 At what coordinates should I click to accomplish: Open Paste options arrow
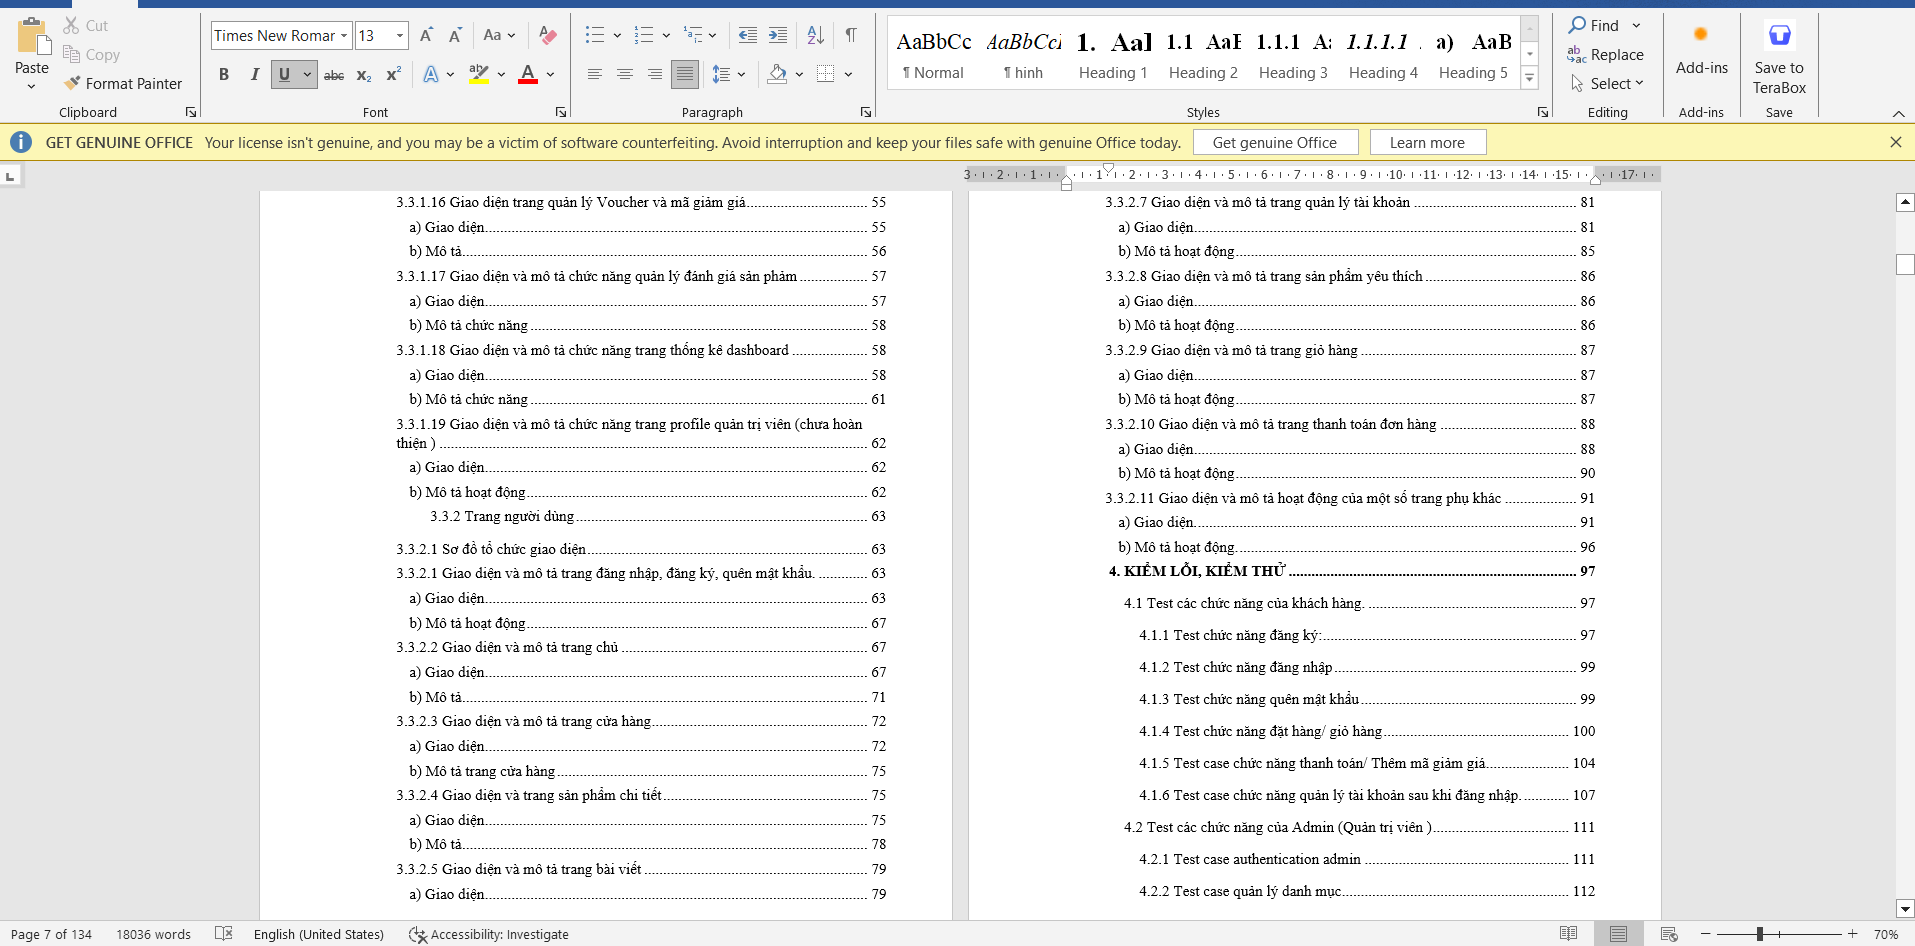click(x=31, y=86)
